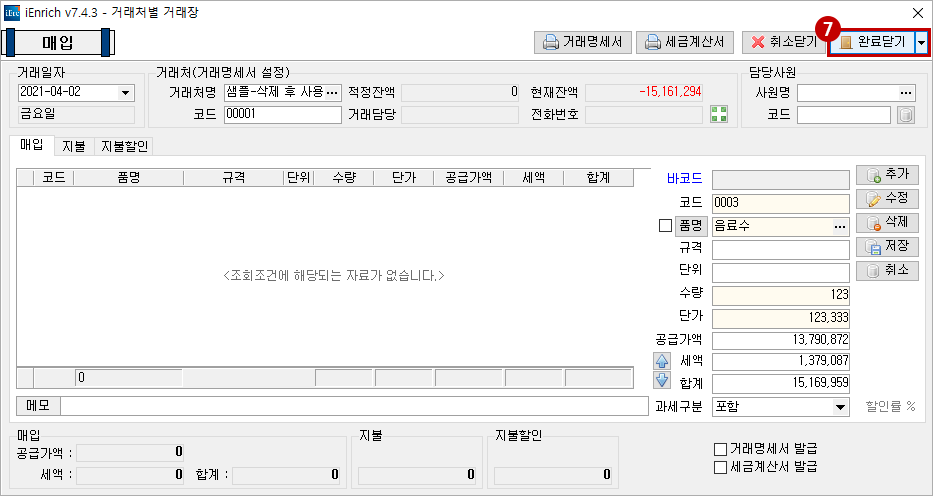Viewport: 933px width, 496px height.
Task: Click the 규격 column header
Action: (x=234, y=177)
